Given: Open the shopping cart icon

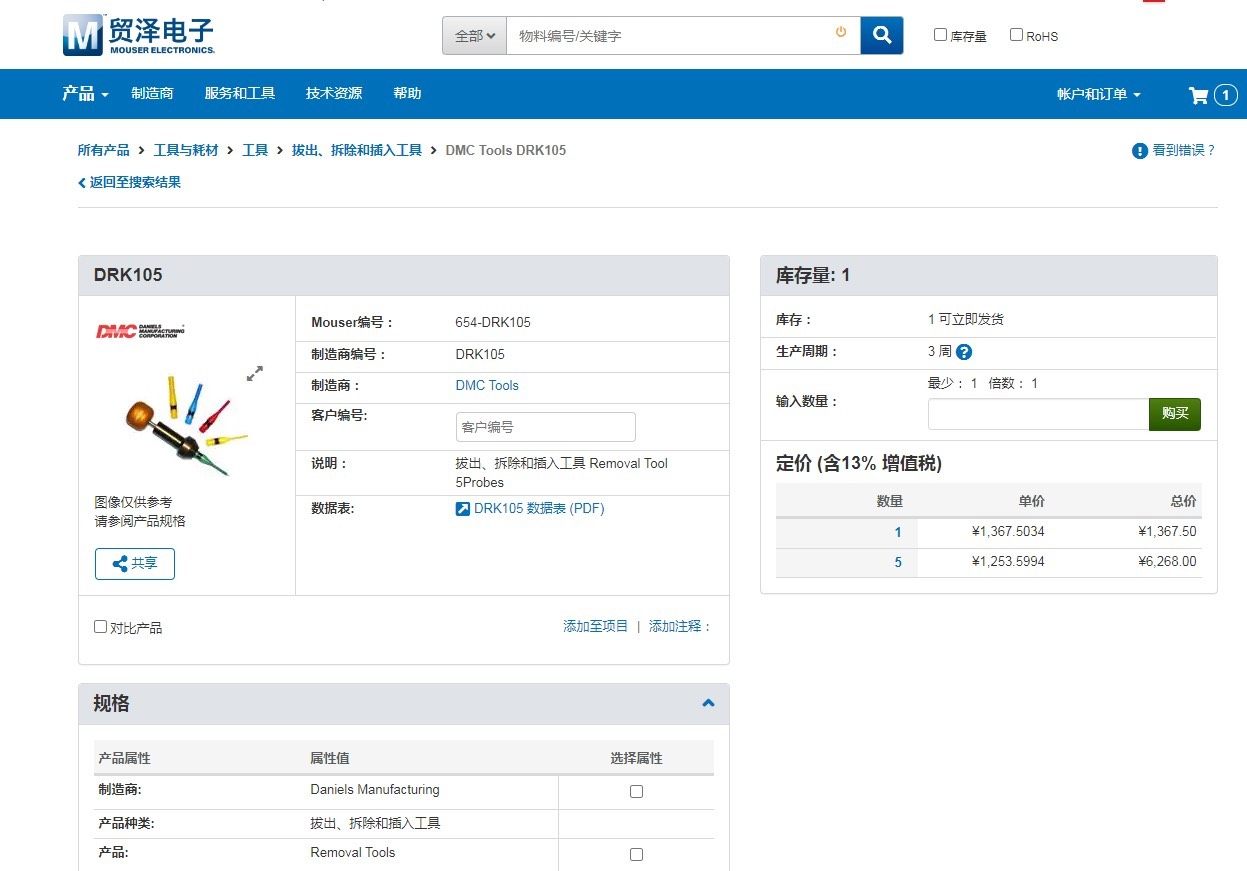Looking at the screenshot, I should (x=1198, y=95).
